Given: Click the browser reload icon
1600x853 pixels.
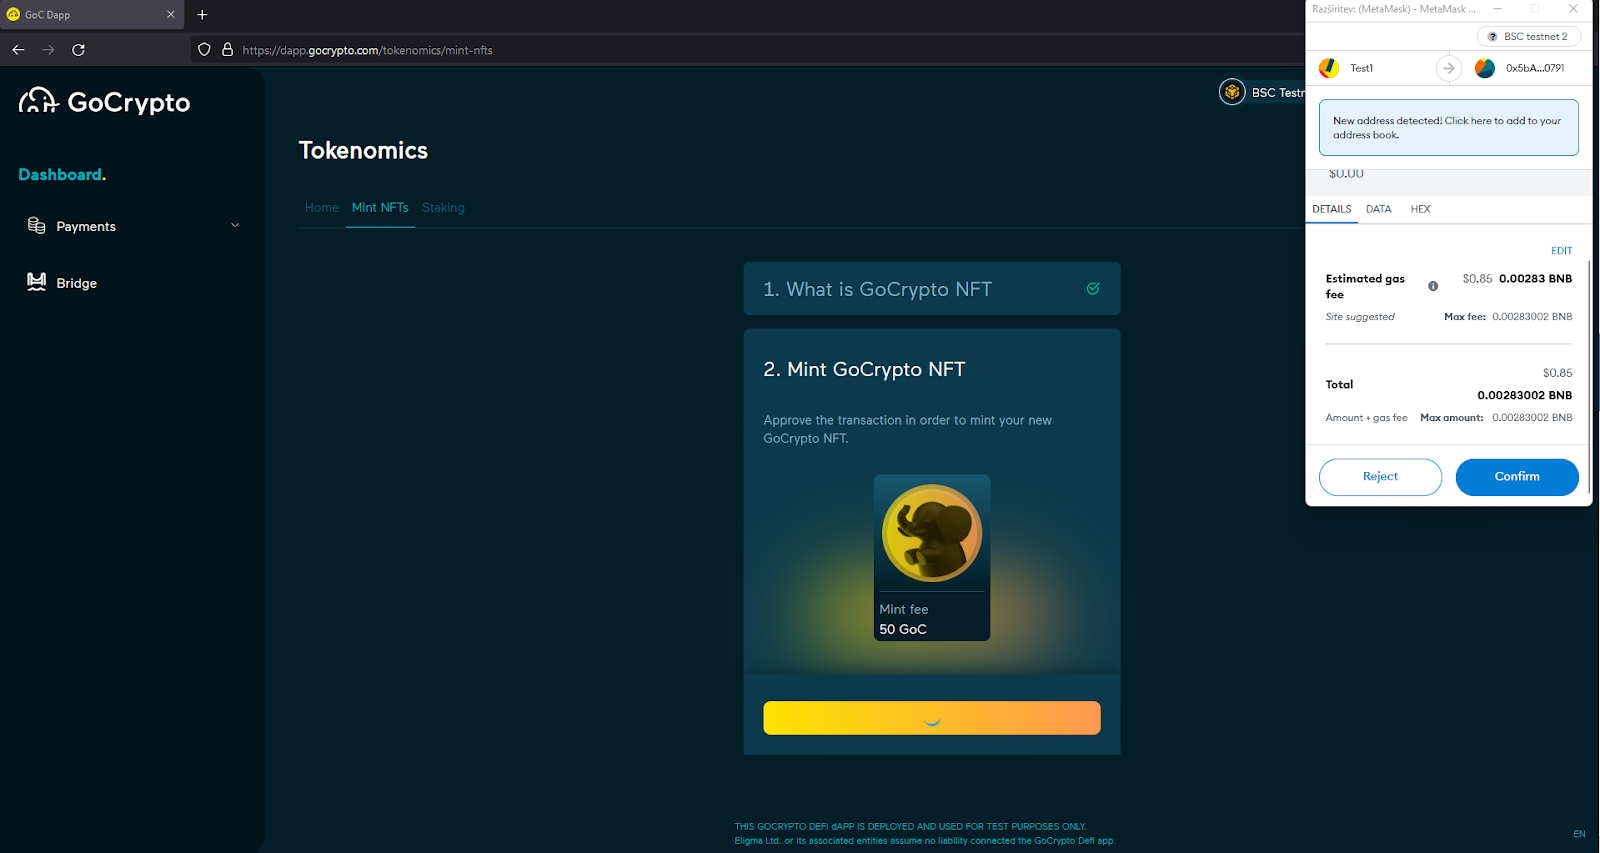Looking at the screenshot, I should (x=78, y=50).
